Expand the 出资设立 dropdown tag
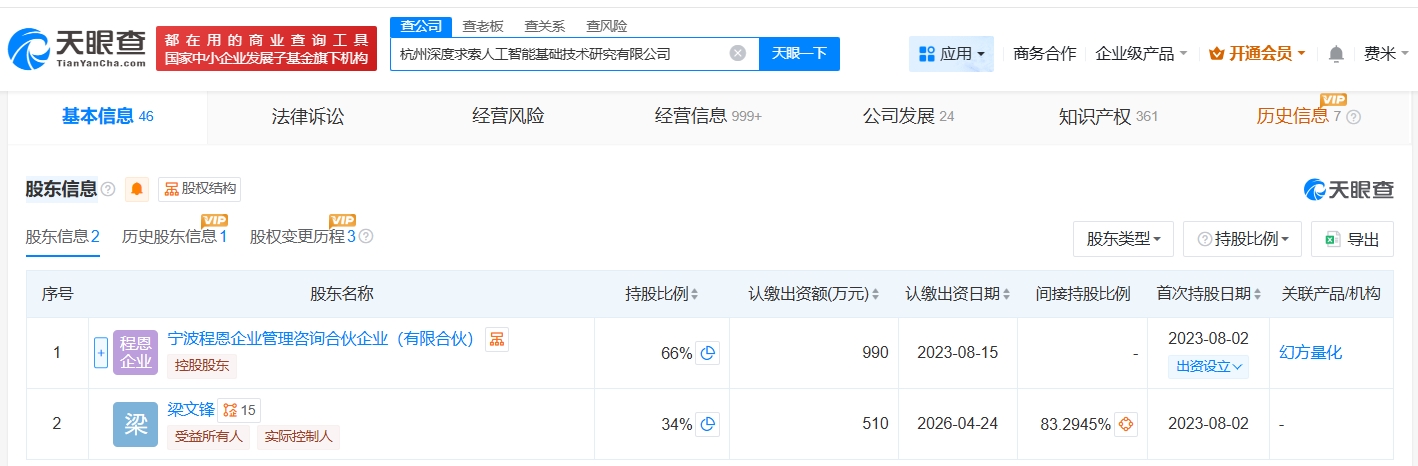The image size is (1418, 466). click(x=1209, y=367)
